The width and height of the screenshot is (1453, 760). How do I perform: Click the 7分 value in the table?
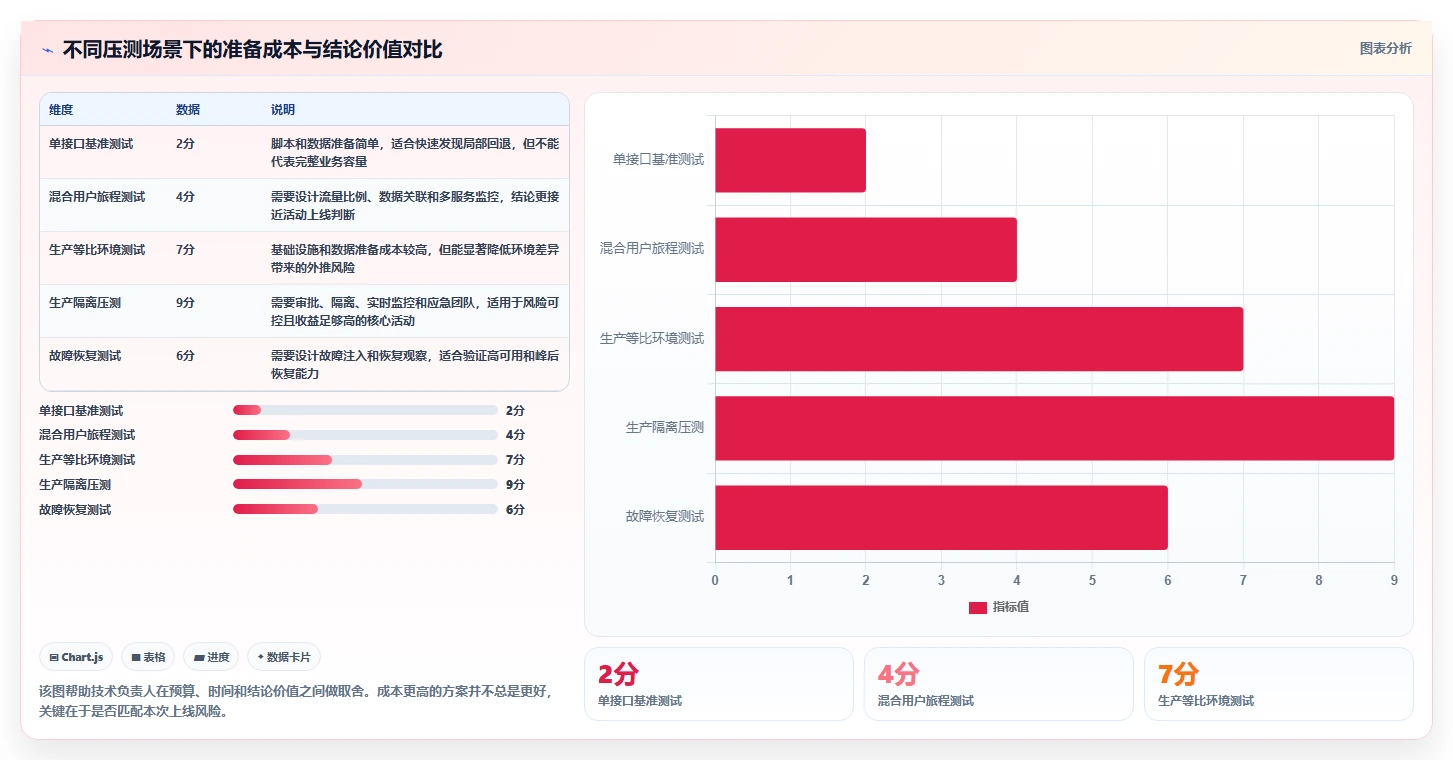tap(185, 250)
